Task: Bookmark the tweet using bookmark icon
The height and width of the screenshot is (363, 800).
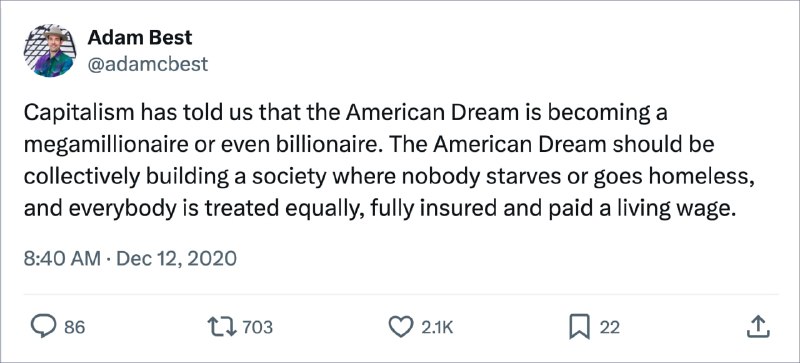Action: click(x=580, y=327)
